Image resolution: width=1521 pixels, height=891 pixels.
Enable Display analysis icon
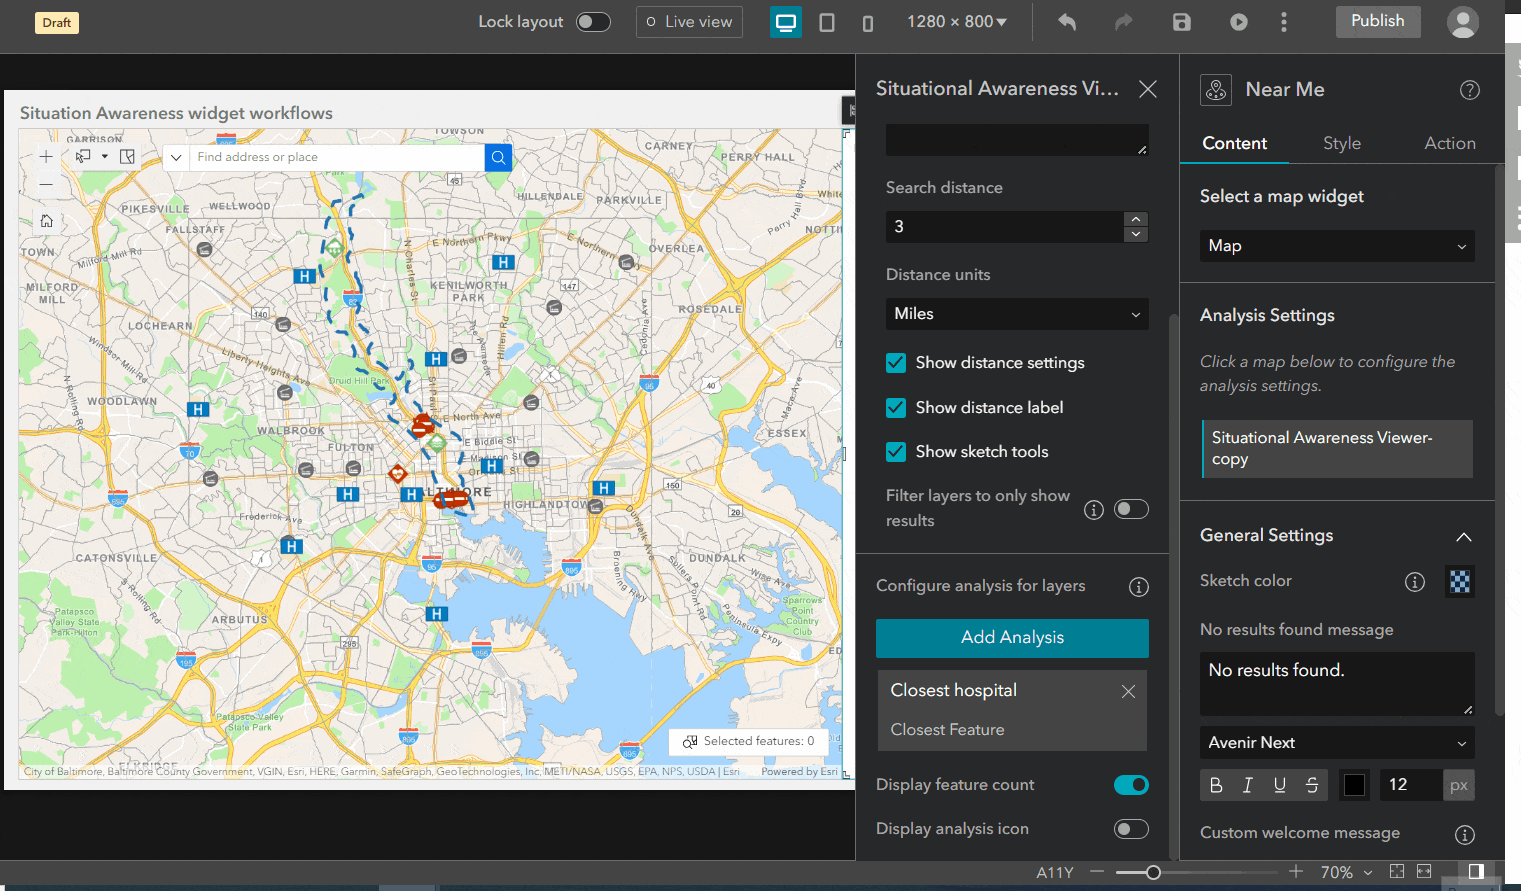point(1131,829)
